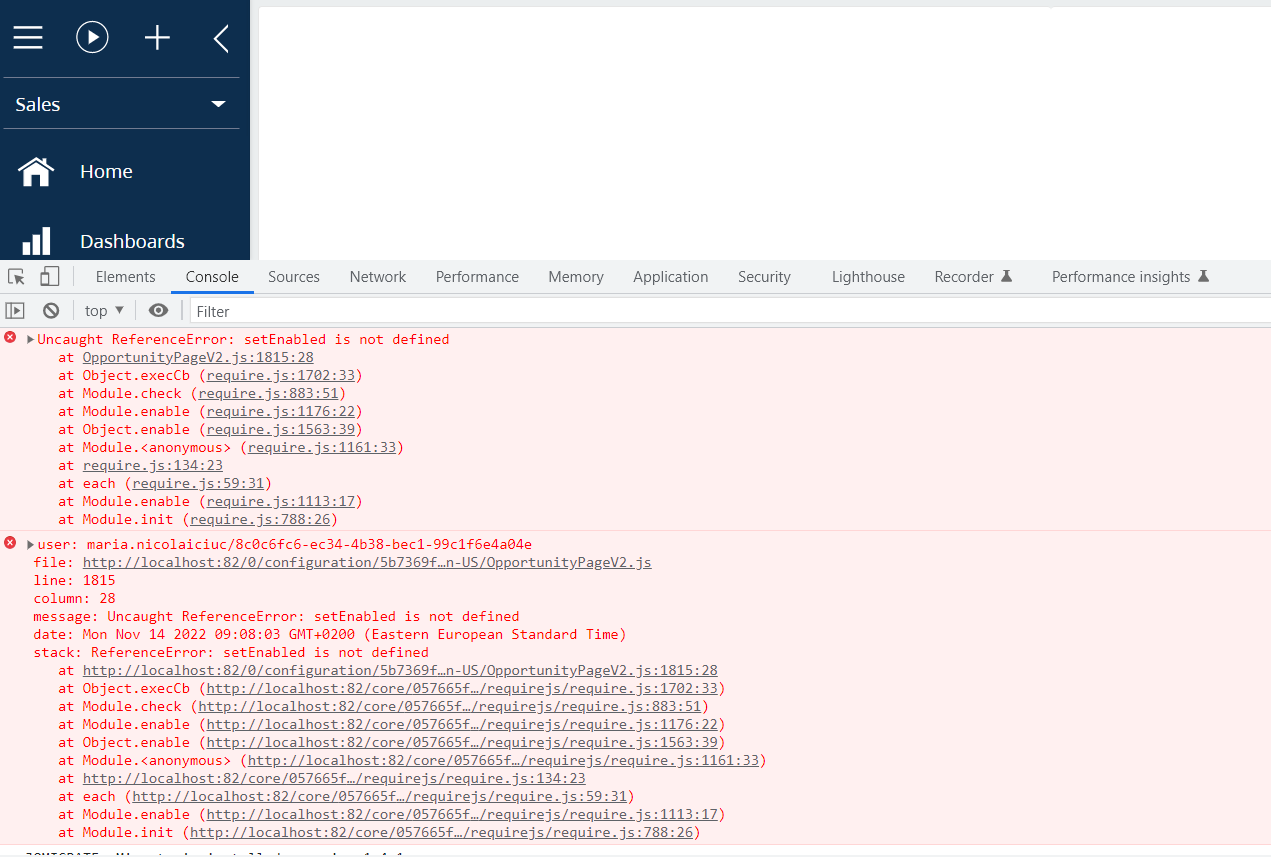This screenshot has height=857, width=1271.
Task: Click the plus quick-add icon
Action: [157, 38]
